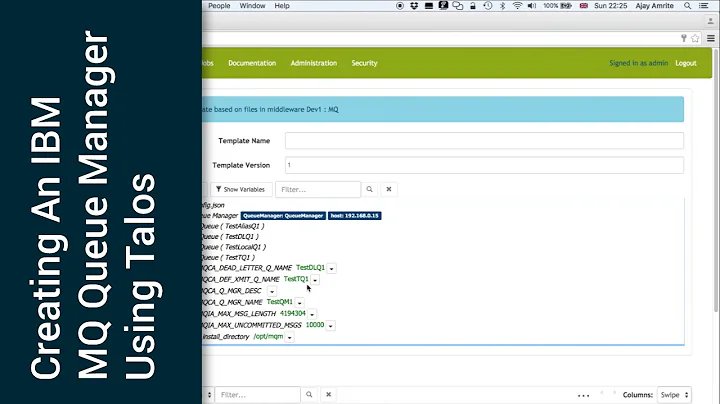Click the volume icon in the menu bar
The image size is (720, 404).
(532, 6)
